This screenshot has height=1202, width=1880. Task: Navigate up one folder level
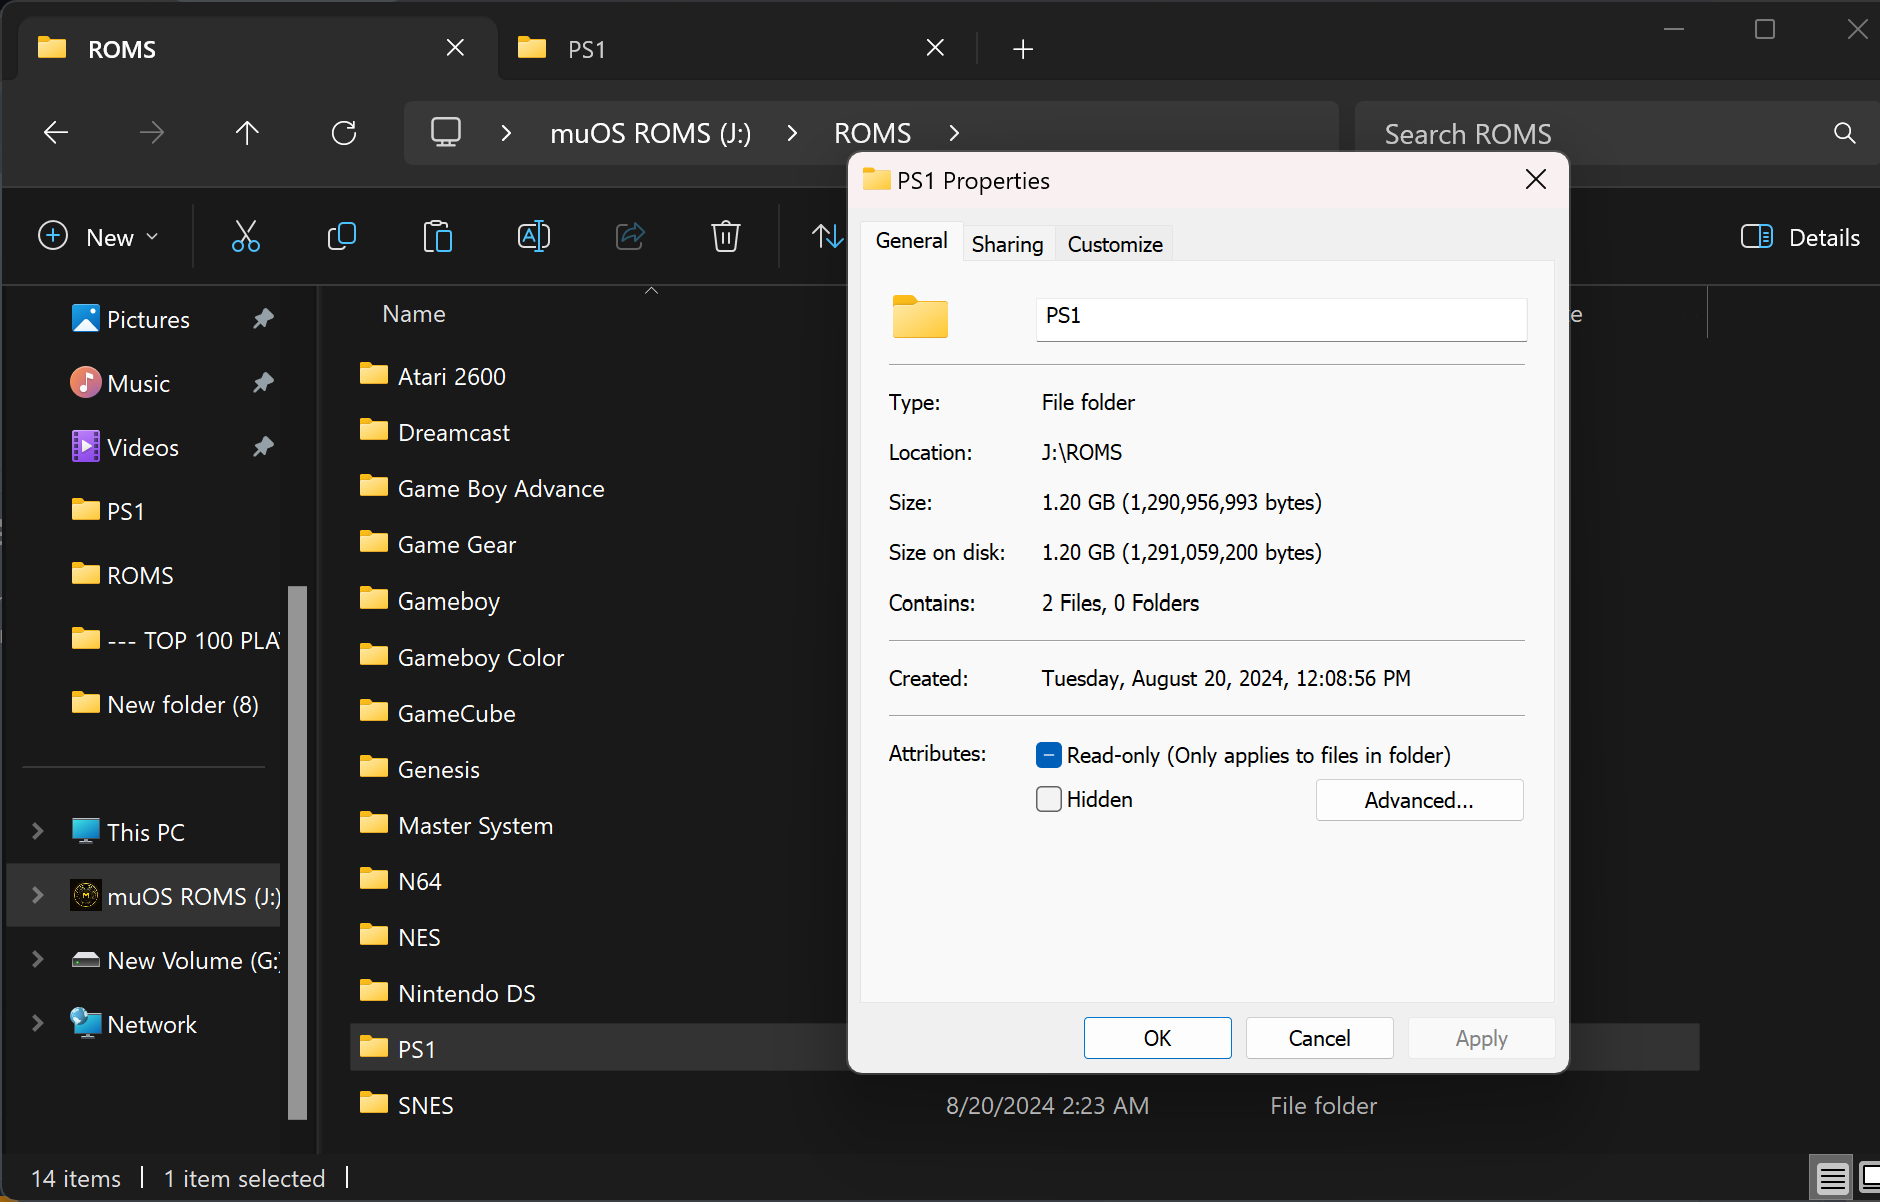(247, 133)
